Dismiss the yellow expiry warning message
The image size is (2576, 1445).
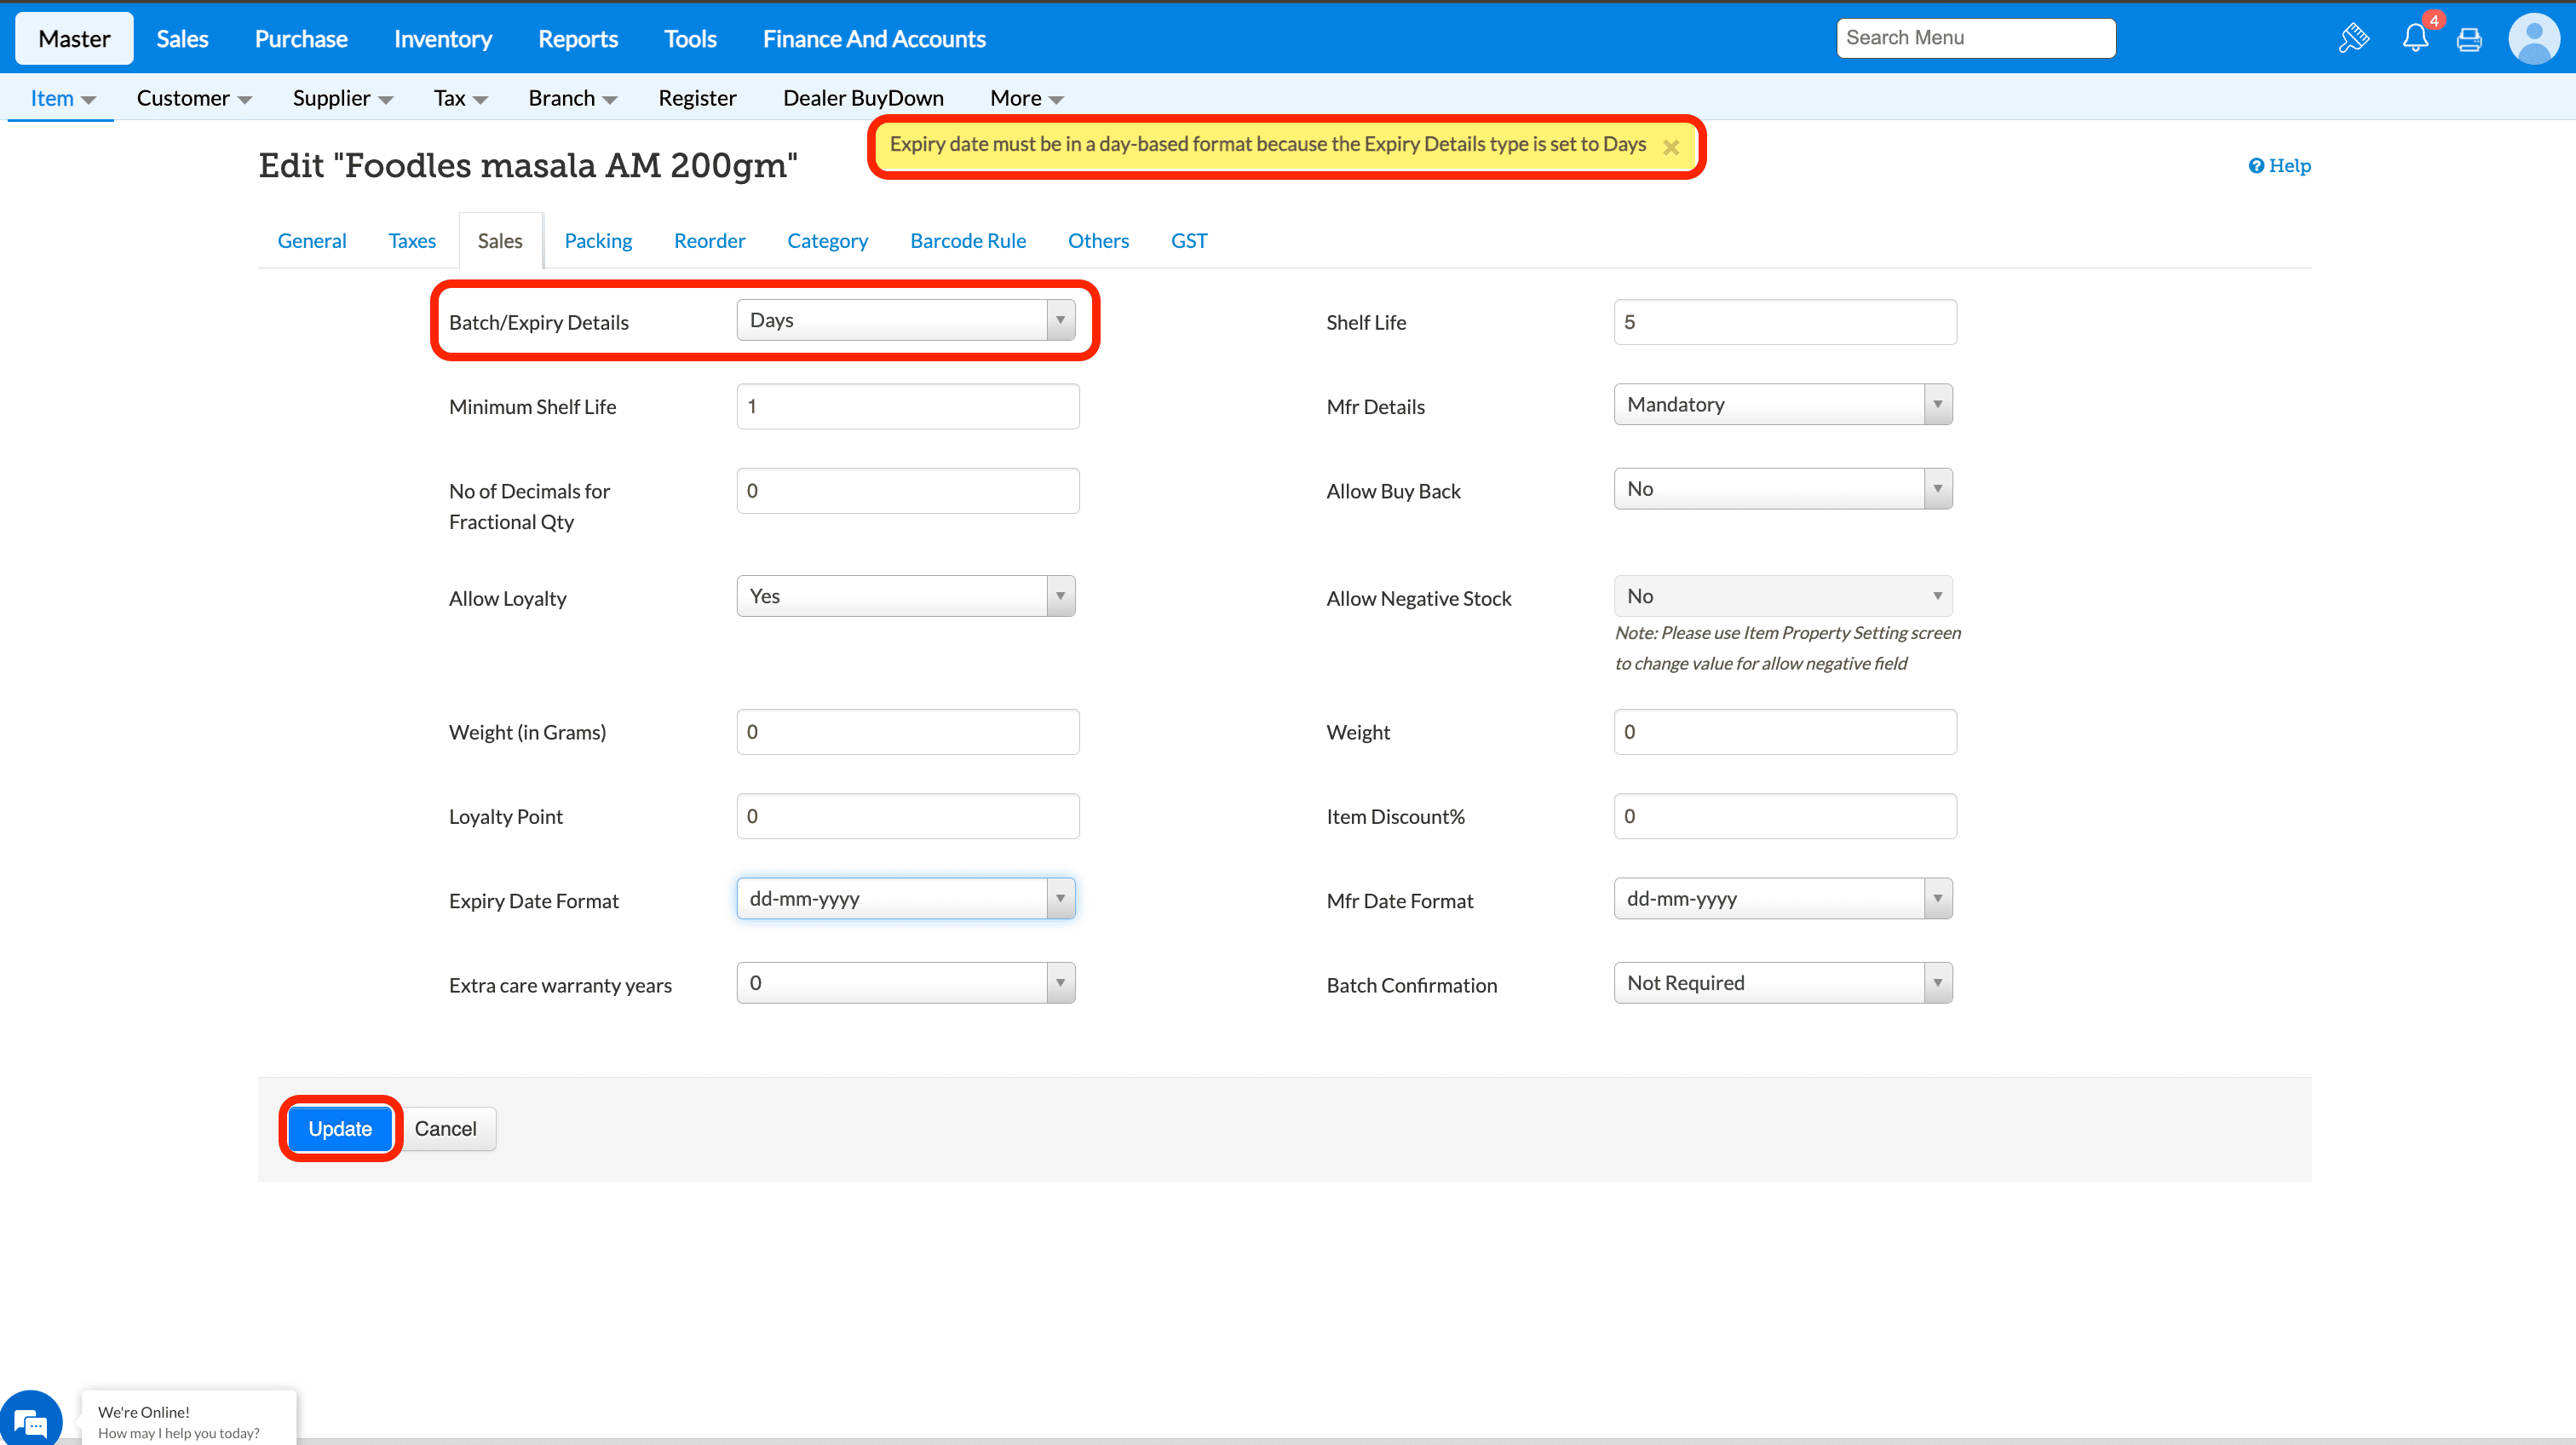pos(1670,147)
